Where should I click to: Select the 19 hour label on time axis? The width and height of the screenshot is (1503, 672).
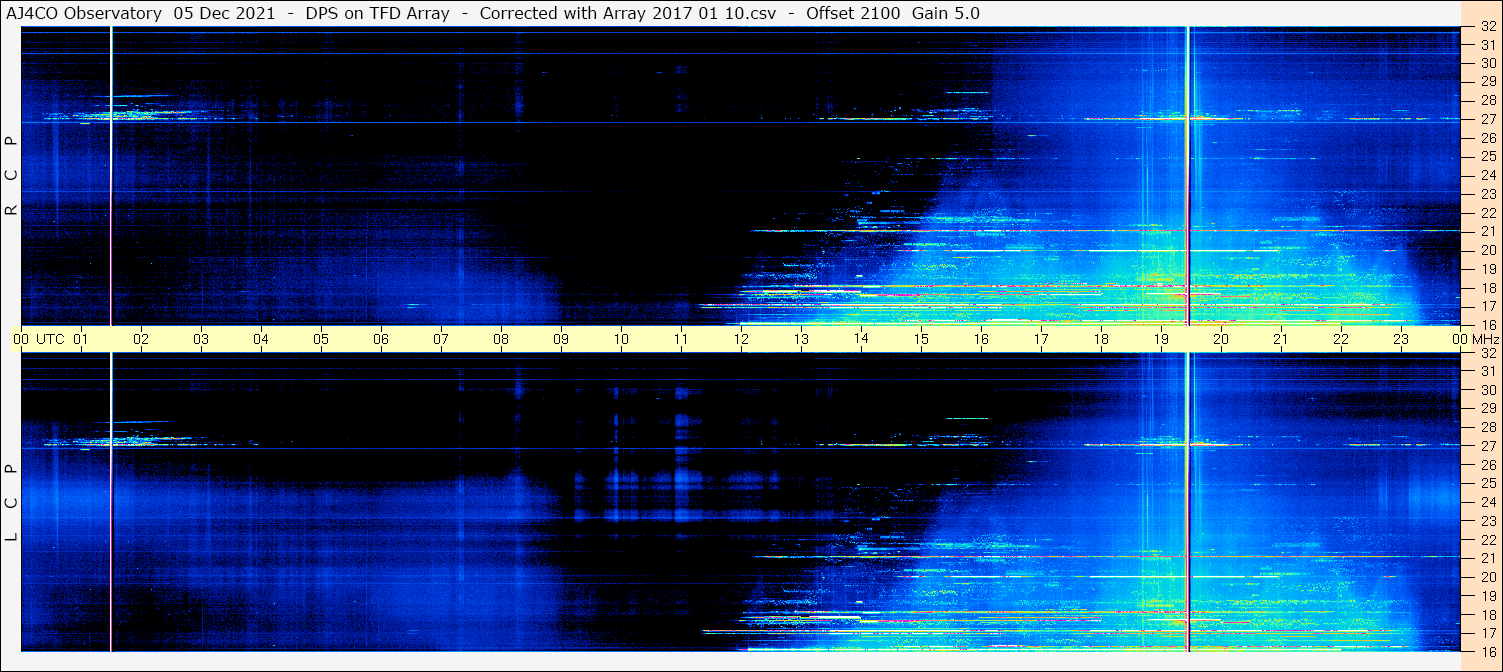(1161, 339)
